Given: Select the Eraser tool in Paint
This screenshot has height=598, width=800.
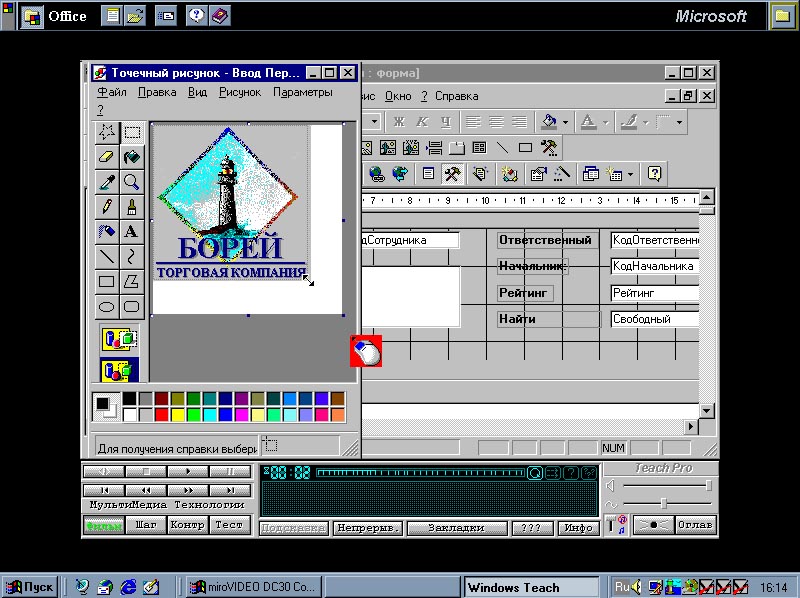Looking at the screenshot, I should tap(107, 157).
